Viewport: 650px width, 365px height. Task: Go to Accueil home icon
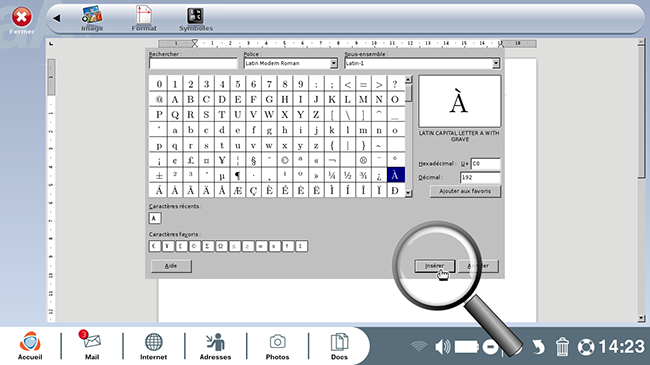[30, 345]
